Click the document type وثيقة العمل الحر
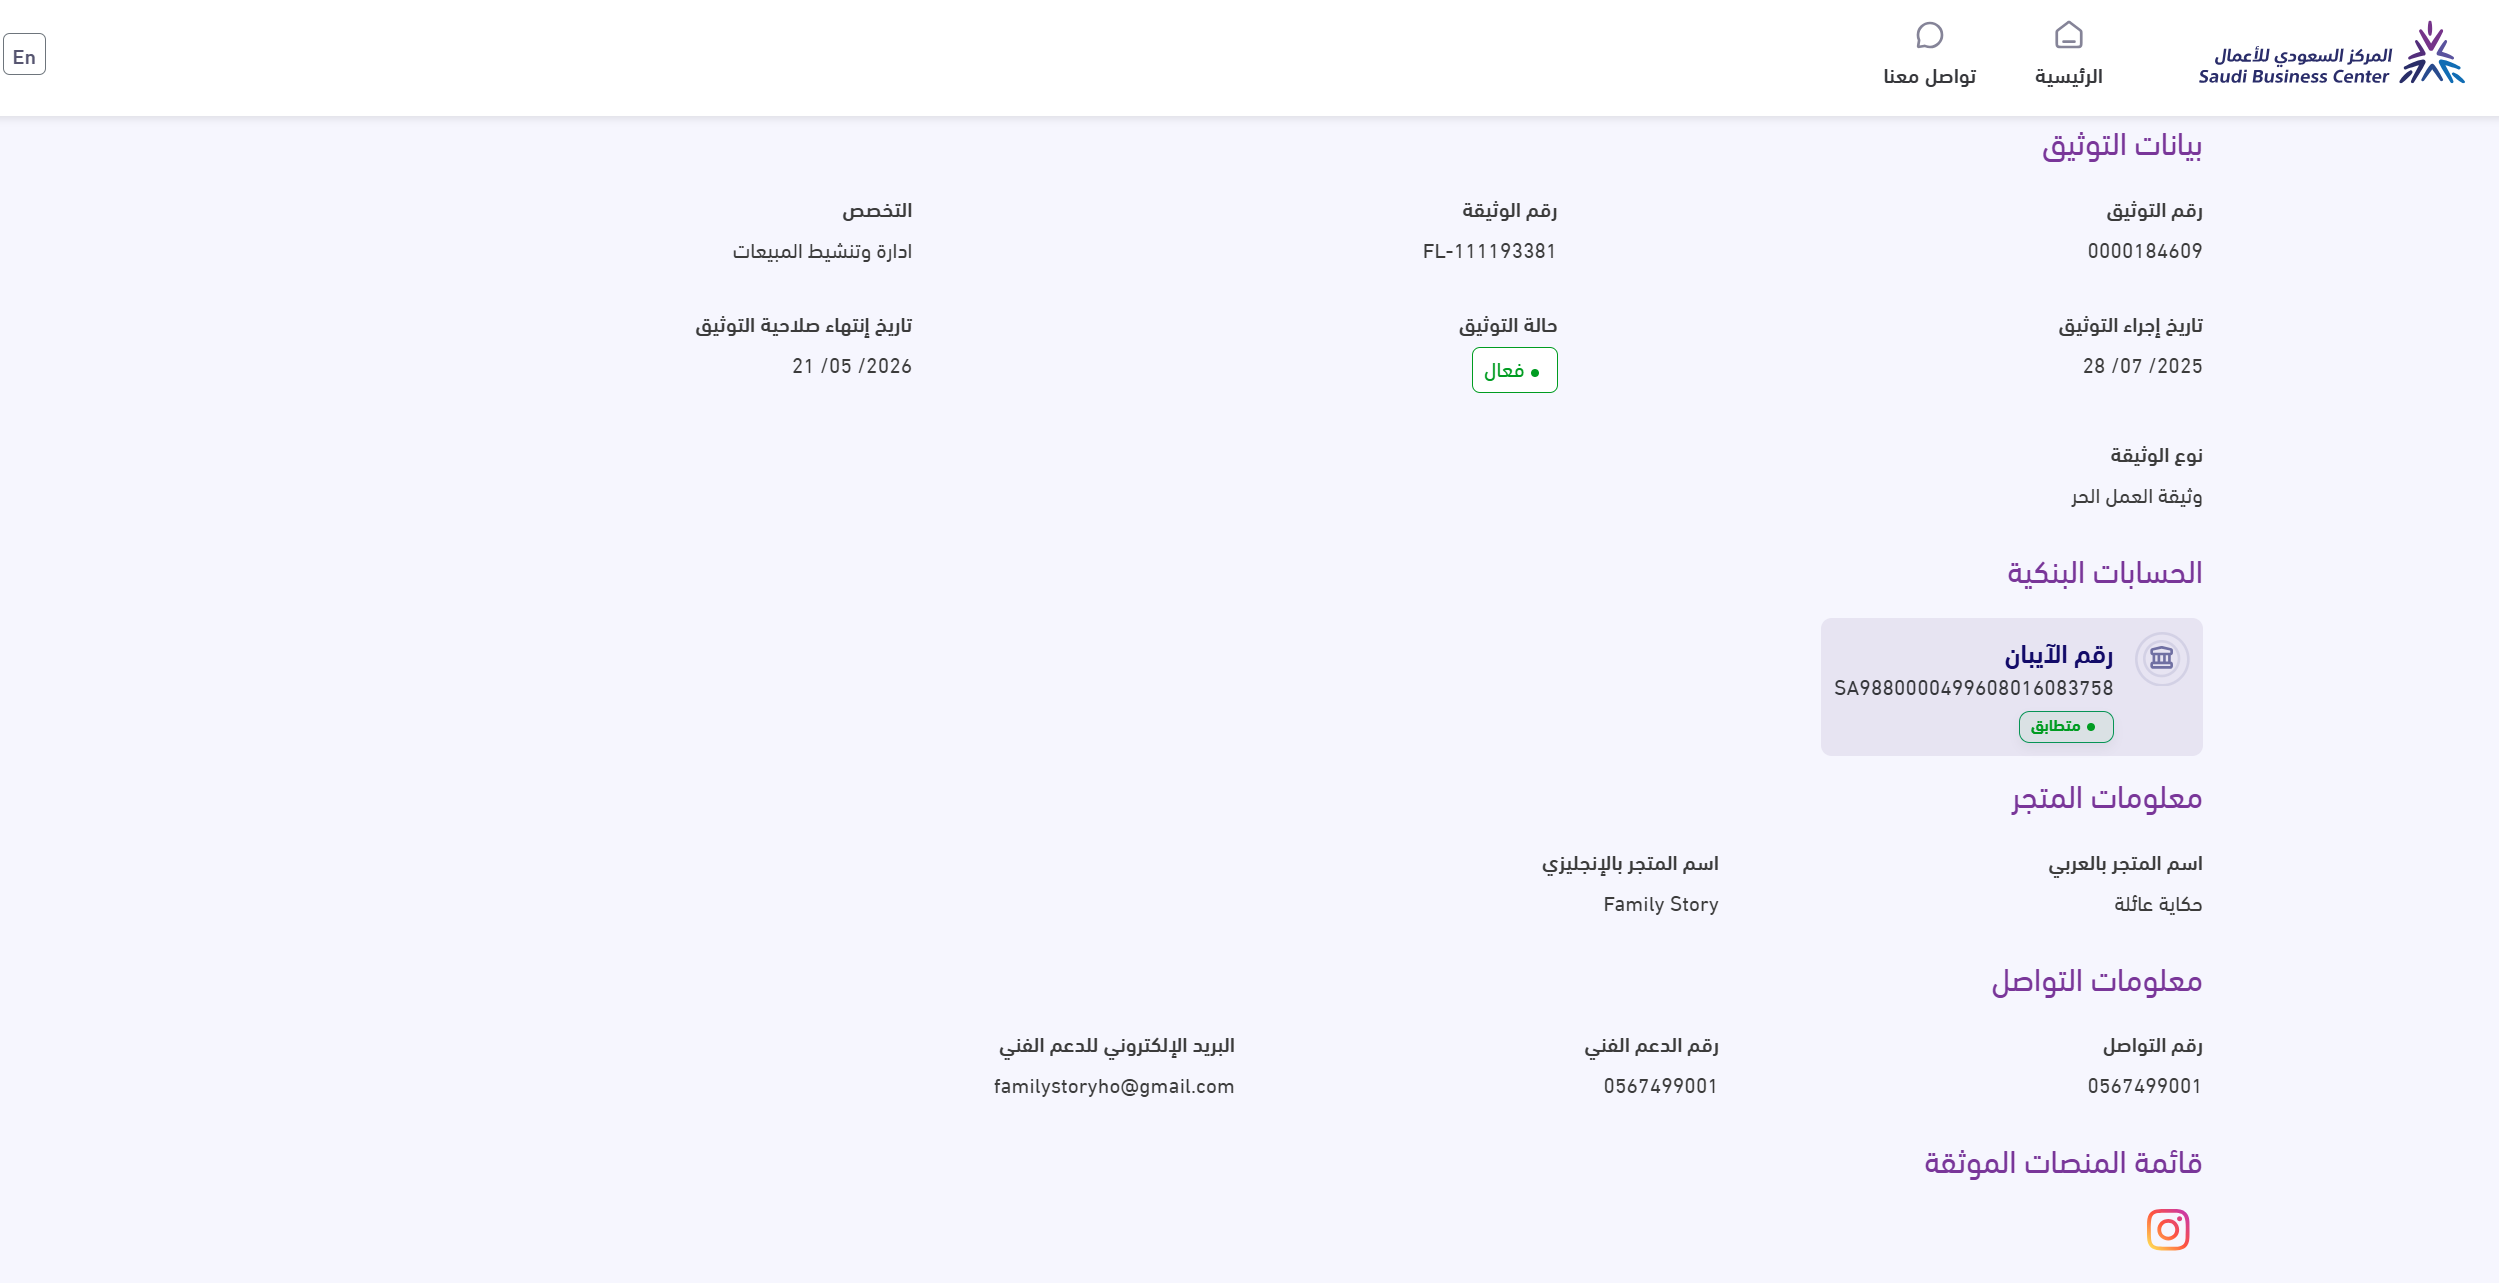Viewport: 2499px width, 1283px height. (2136, 497)
